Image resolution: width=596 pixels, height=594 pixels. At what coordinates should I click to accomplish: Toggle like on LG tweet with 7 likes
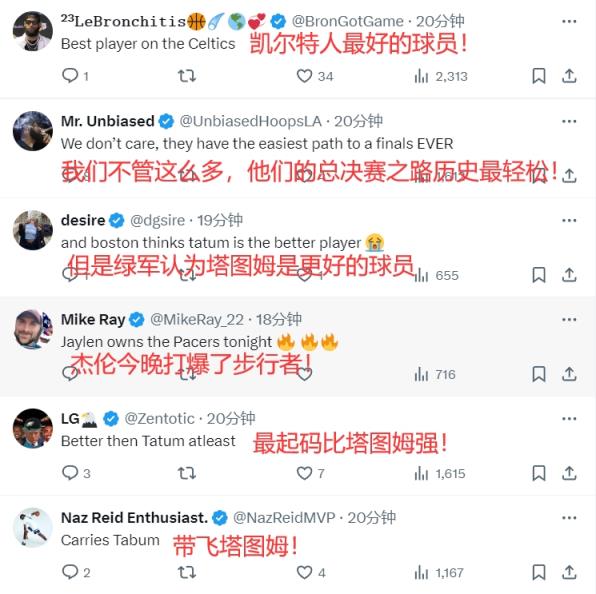[x=304, y=473]
